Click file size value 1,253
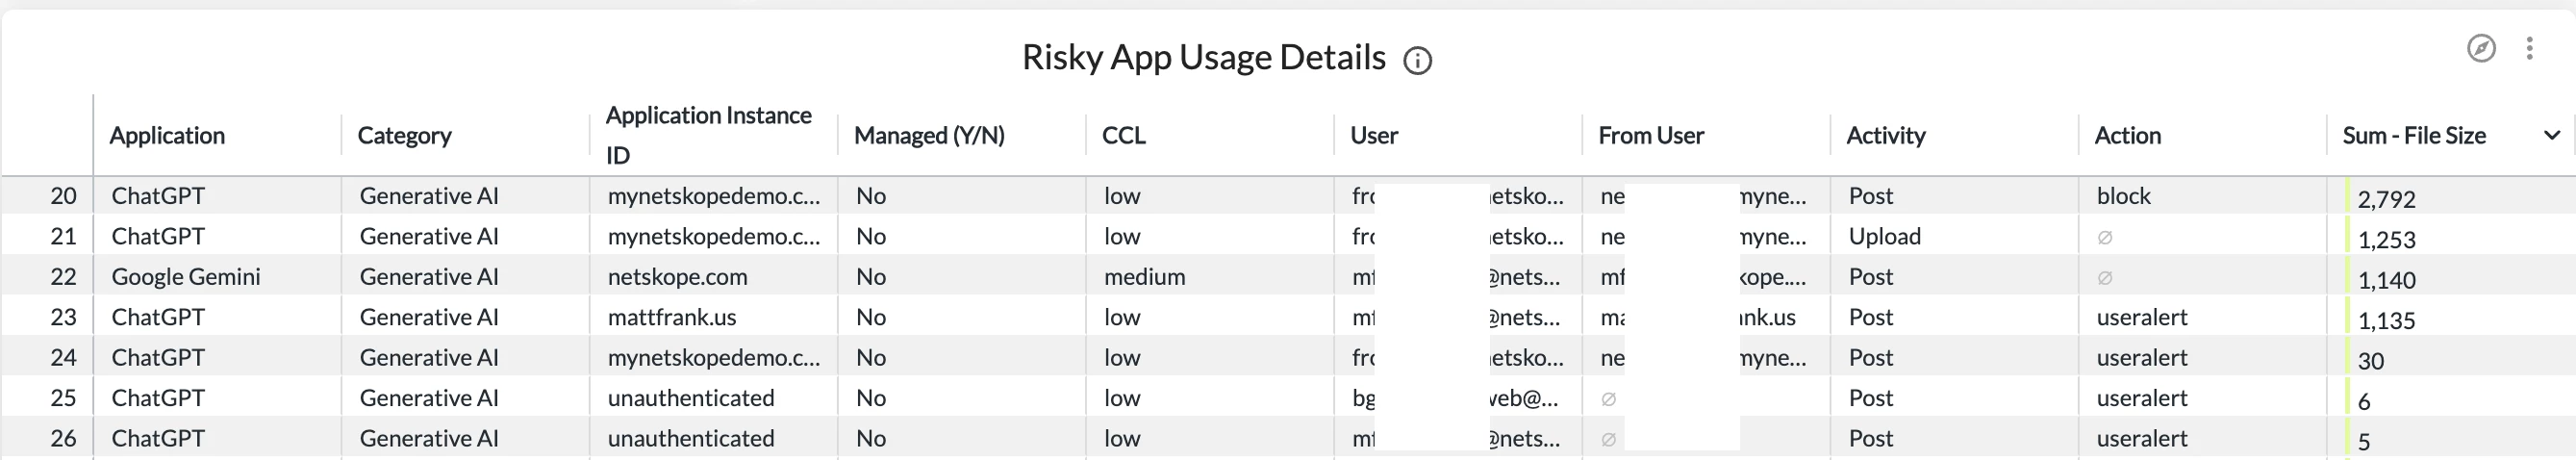 [2386, 240]
